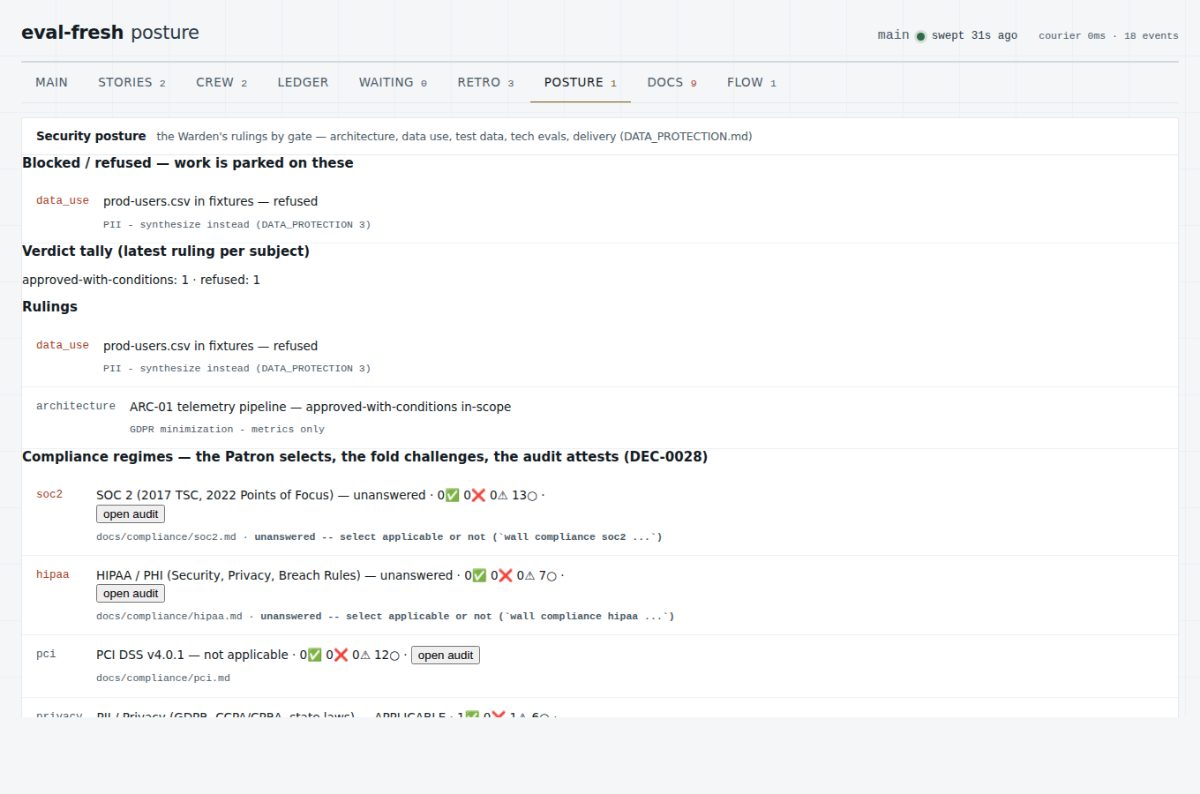Click the "hipaa" regime label

[x=53, y=575]
